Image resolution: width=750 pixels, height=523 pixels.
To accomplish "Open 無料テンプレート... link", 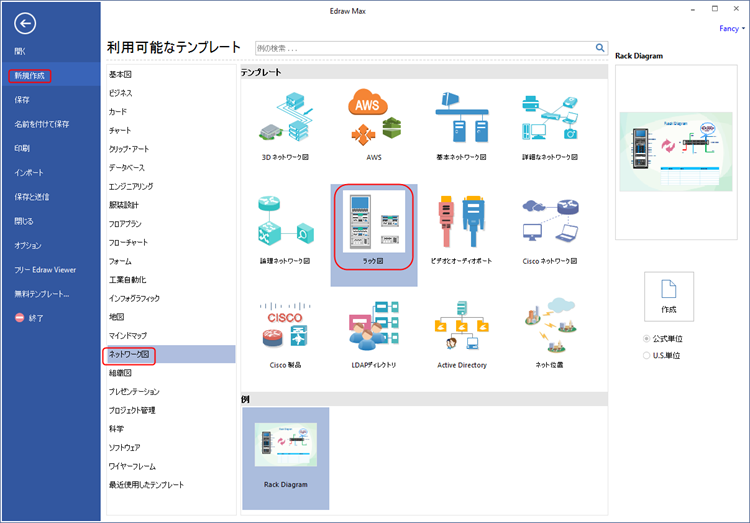I will click(x=42, y=294).
